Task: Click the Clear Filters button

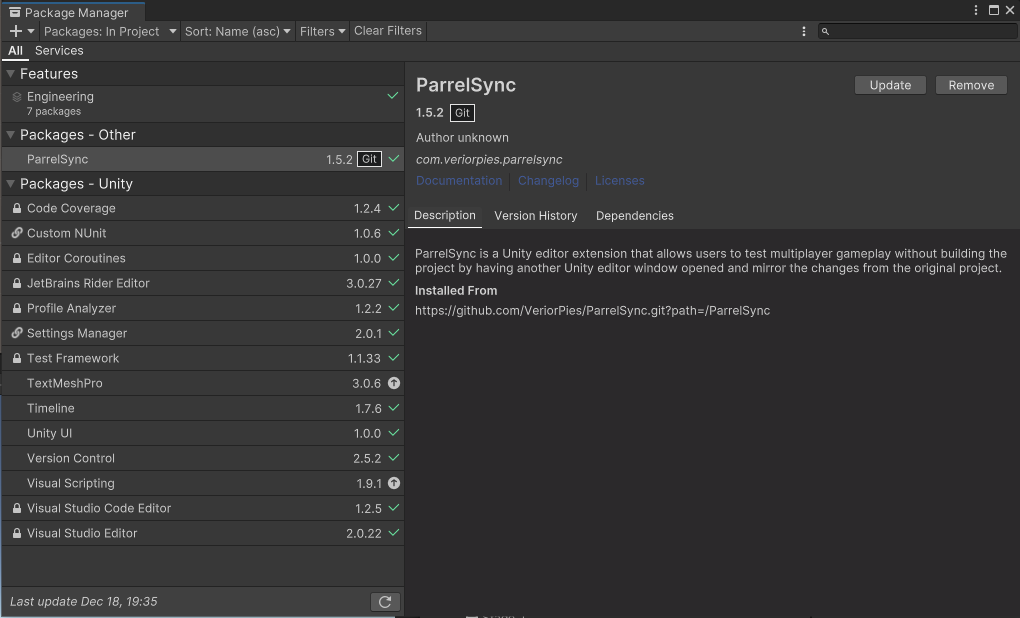Action: coord(388,31)
